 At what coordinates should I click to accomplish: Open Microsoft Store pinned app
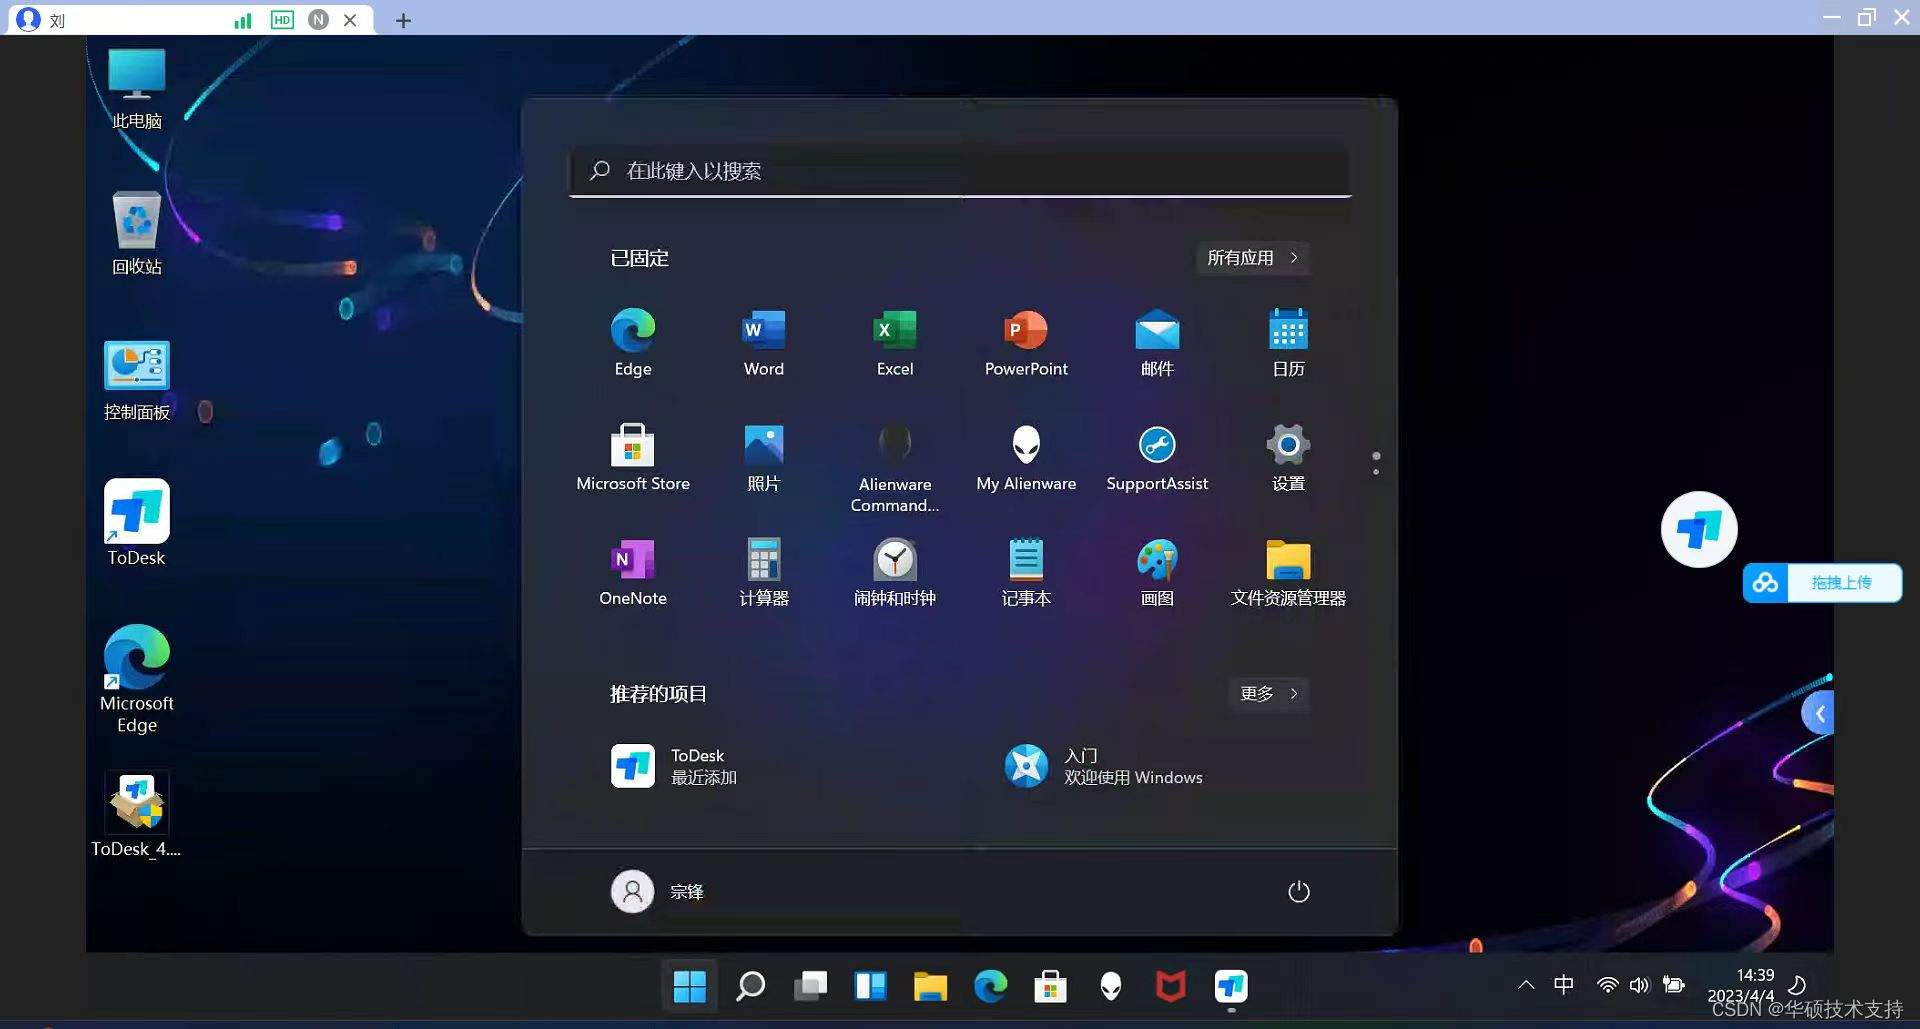click(633, 458)
